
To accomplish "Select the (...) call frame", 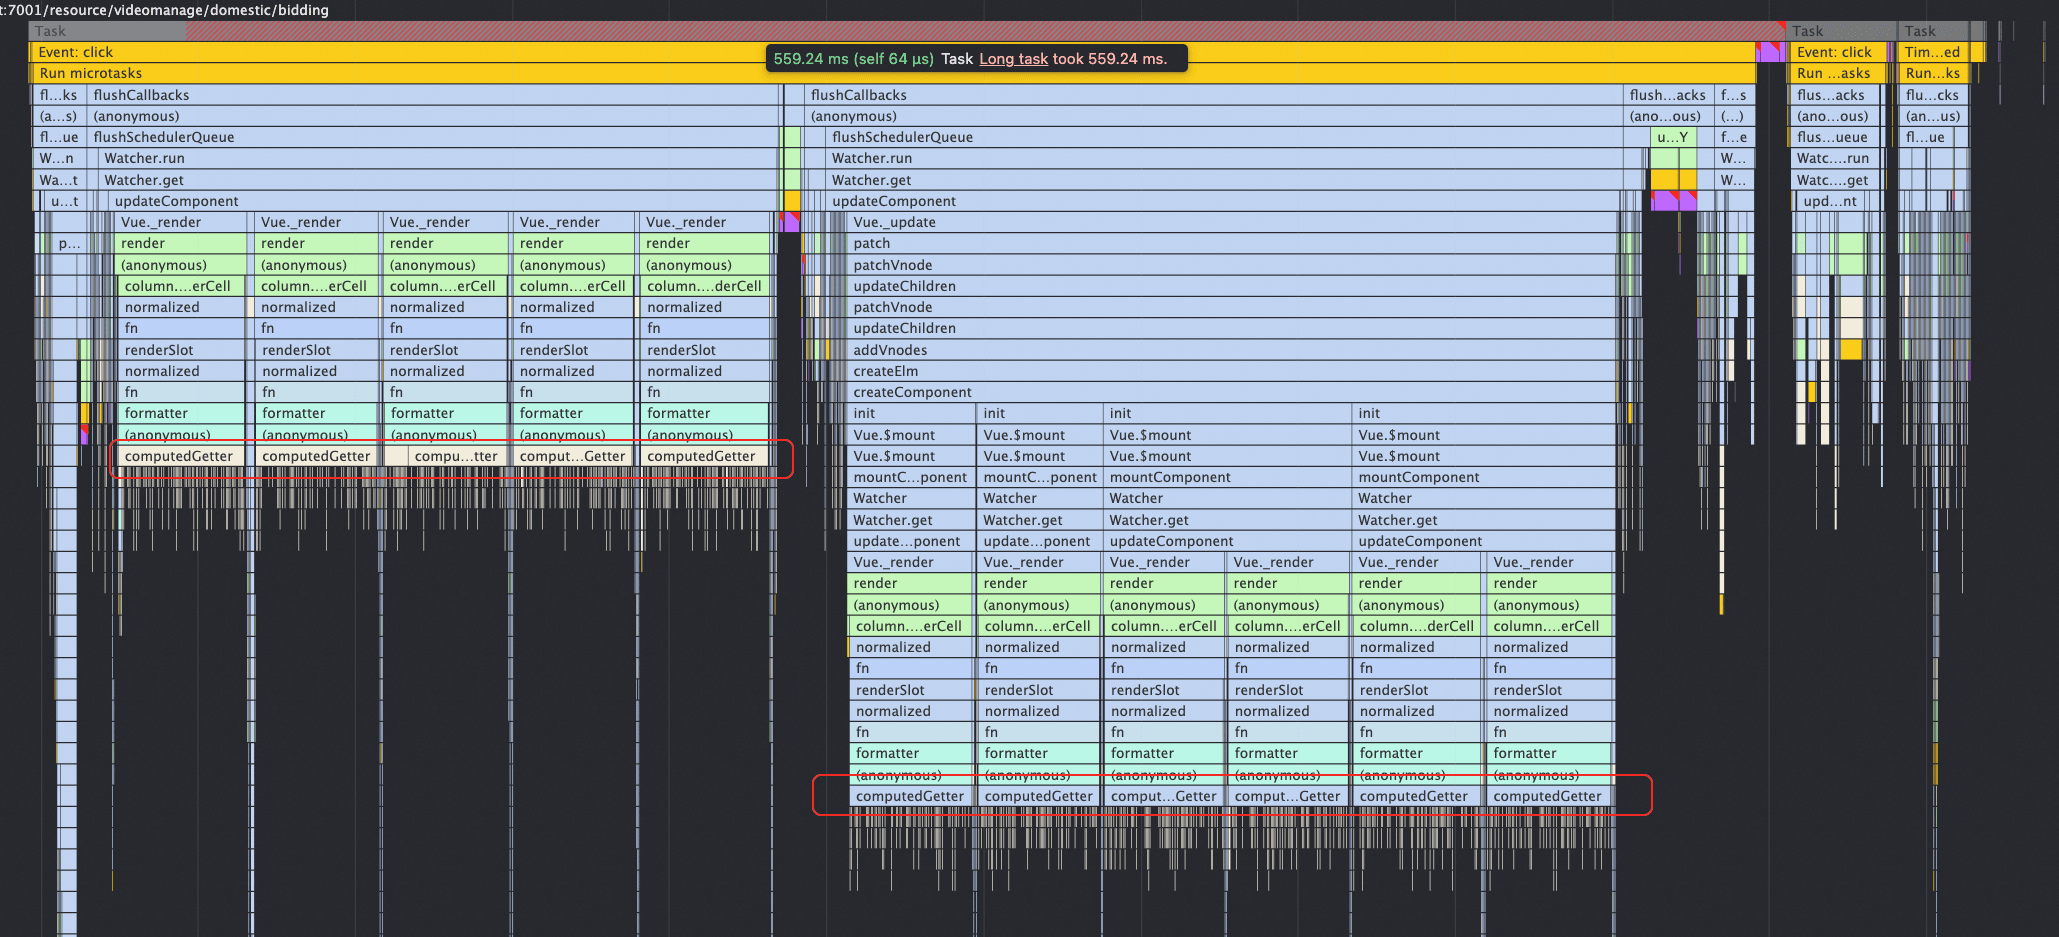I will (x=1734, y=116).
